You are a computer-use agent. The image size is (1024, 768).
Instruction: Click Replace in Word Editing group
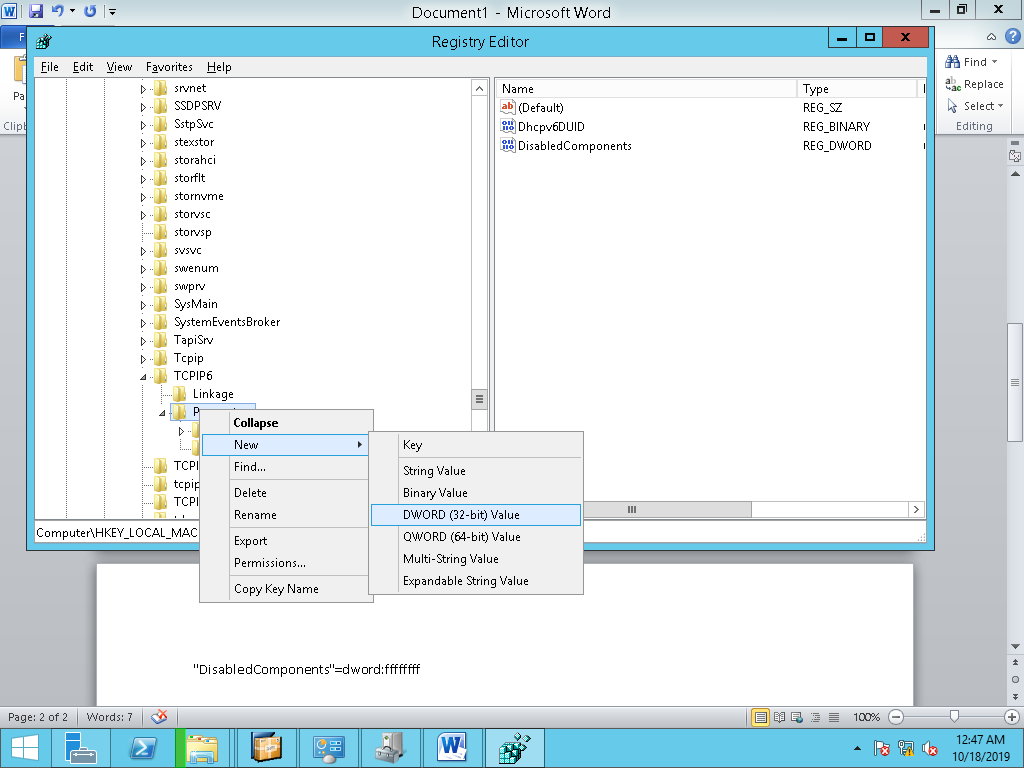tap(974, 84)
